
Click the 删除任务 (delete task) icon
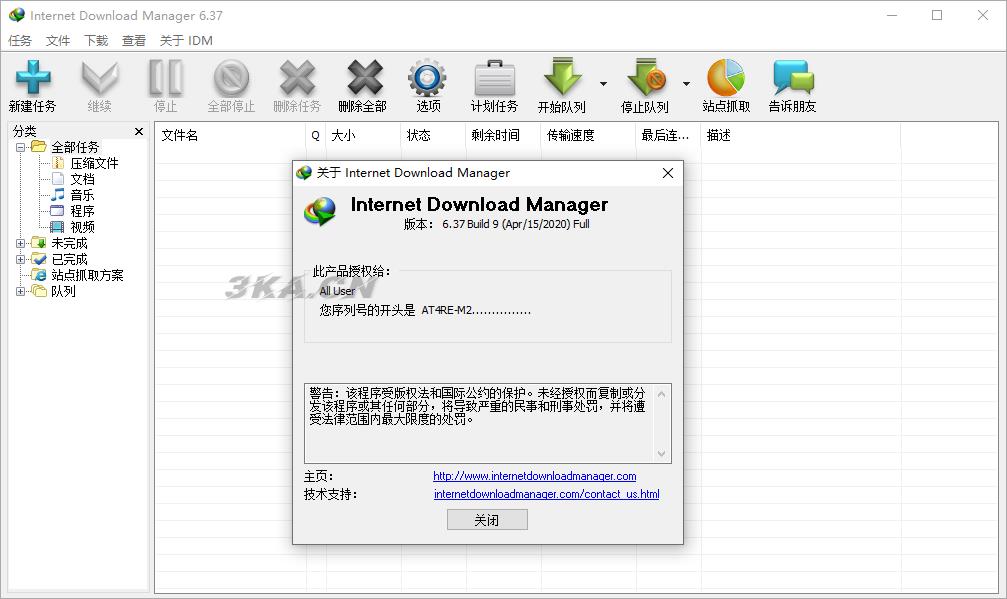297,78
